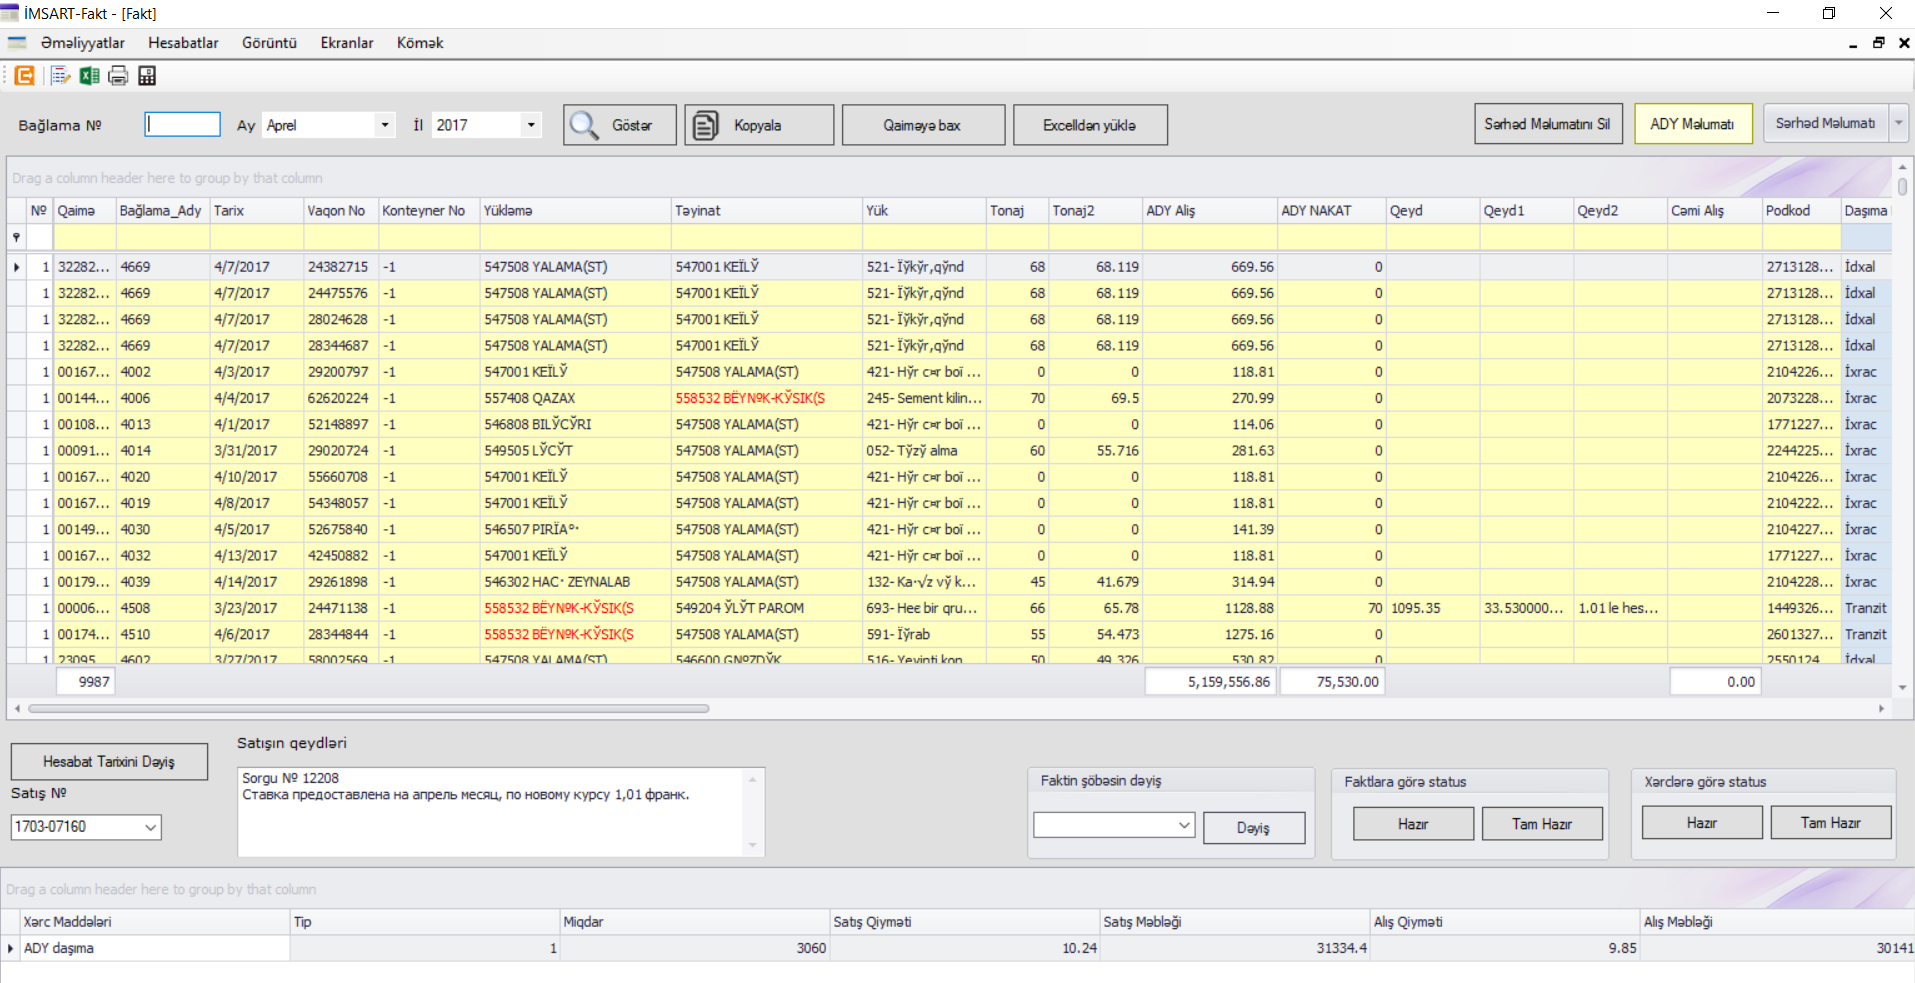Expand the İl year dropdown
This screenshot has height=983, width=1915.
(x=531, y=125)
